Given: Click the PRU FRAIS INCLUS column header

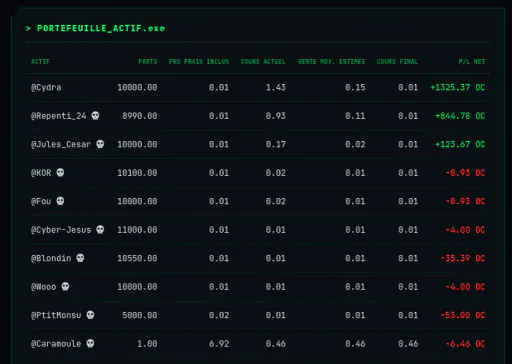Looking at the screenshot, I should click(x=199, y=62).
